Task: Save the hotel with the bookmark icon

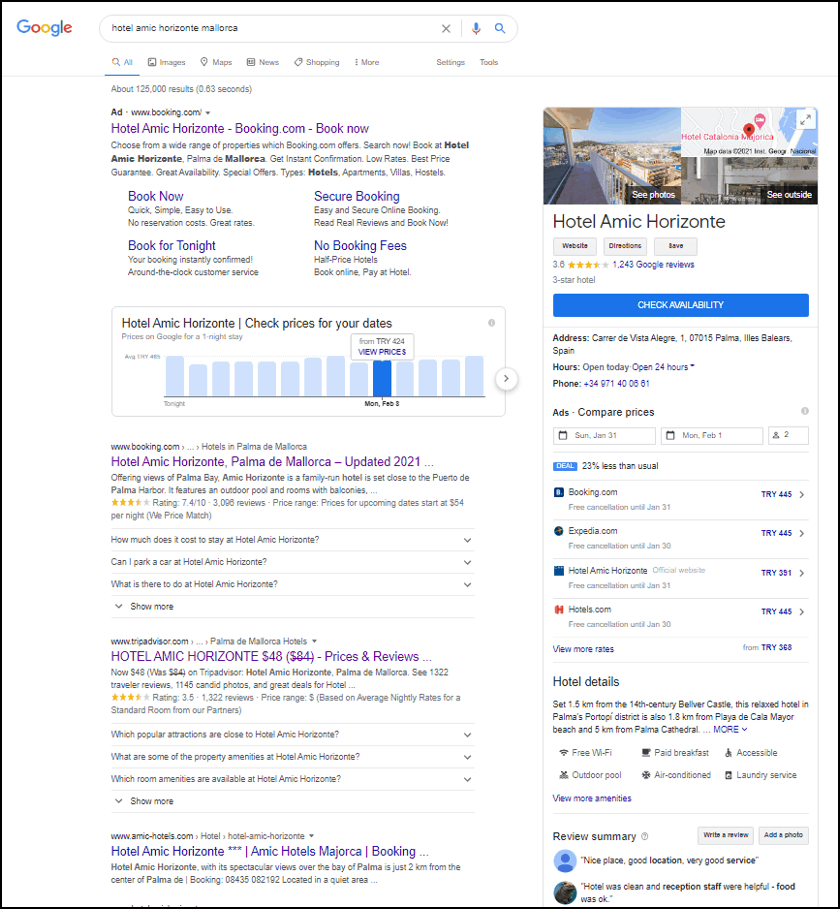Action: click(675, 246)
